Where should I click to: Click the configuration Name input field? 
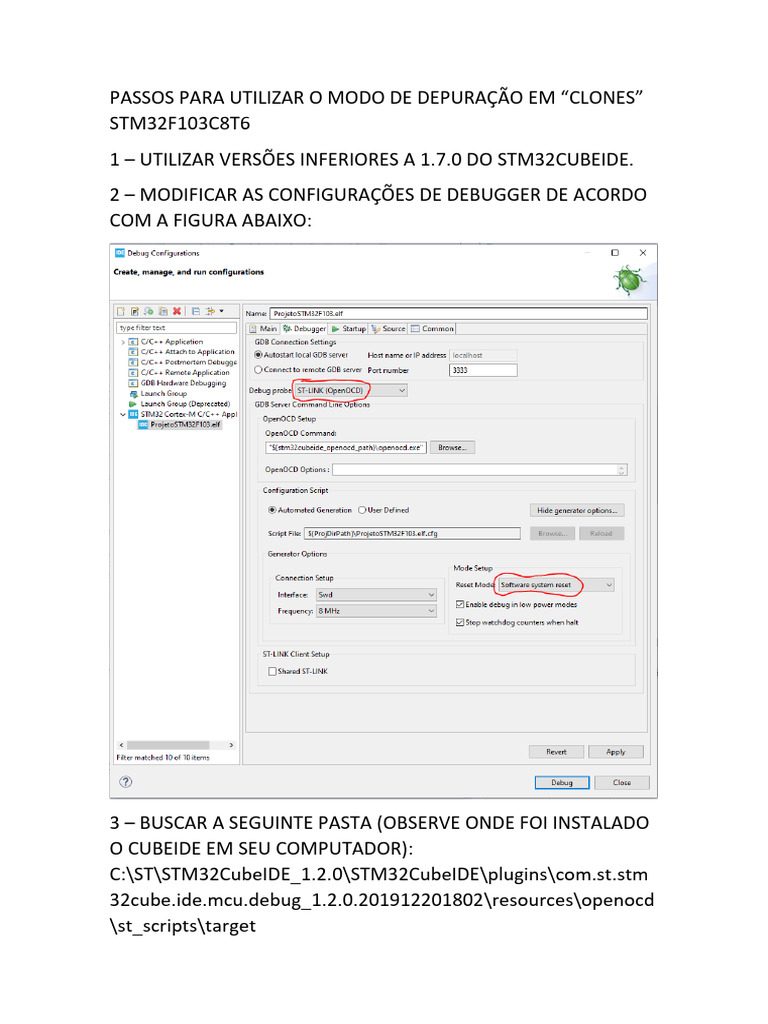pyautogui.click(x=458, y=313)
